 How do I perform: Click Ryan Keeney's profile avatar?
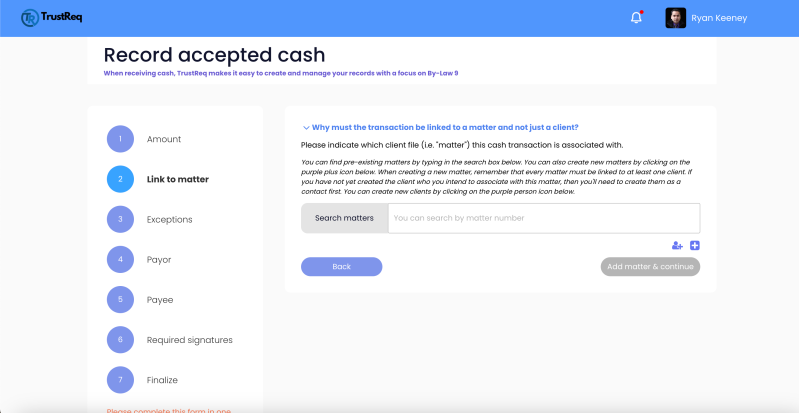[x=676, y=18]
